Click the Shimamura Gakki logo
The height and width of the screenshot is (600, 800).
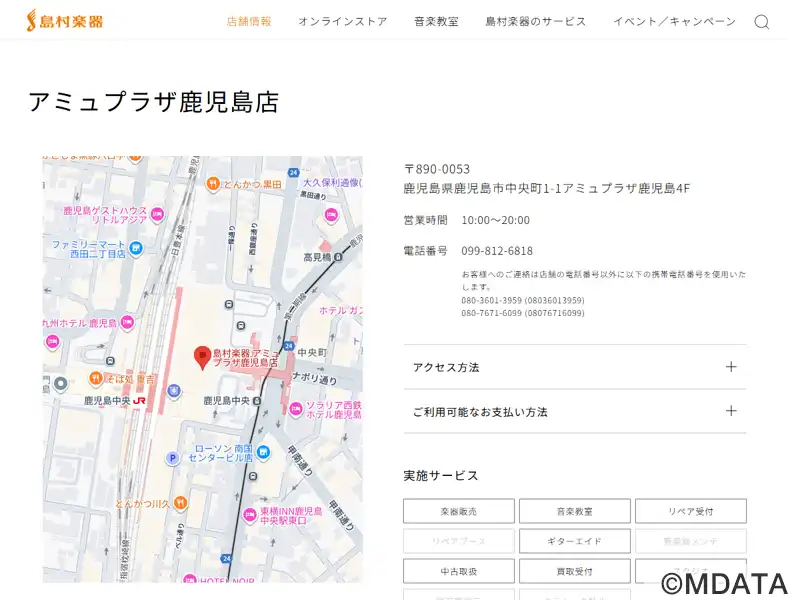(x=64, y=20)
